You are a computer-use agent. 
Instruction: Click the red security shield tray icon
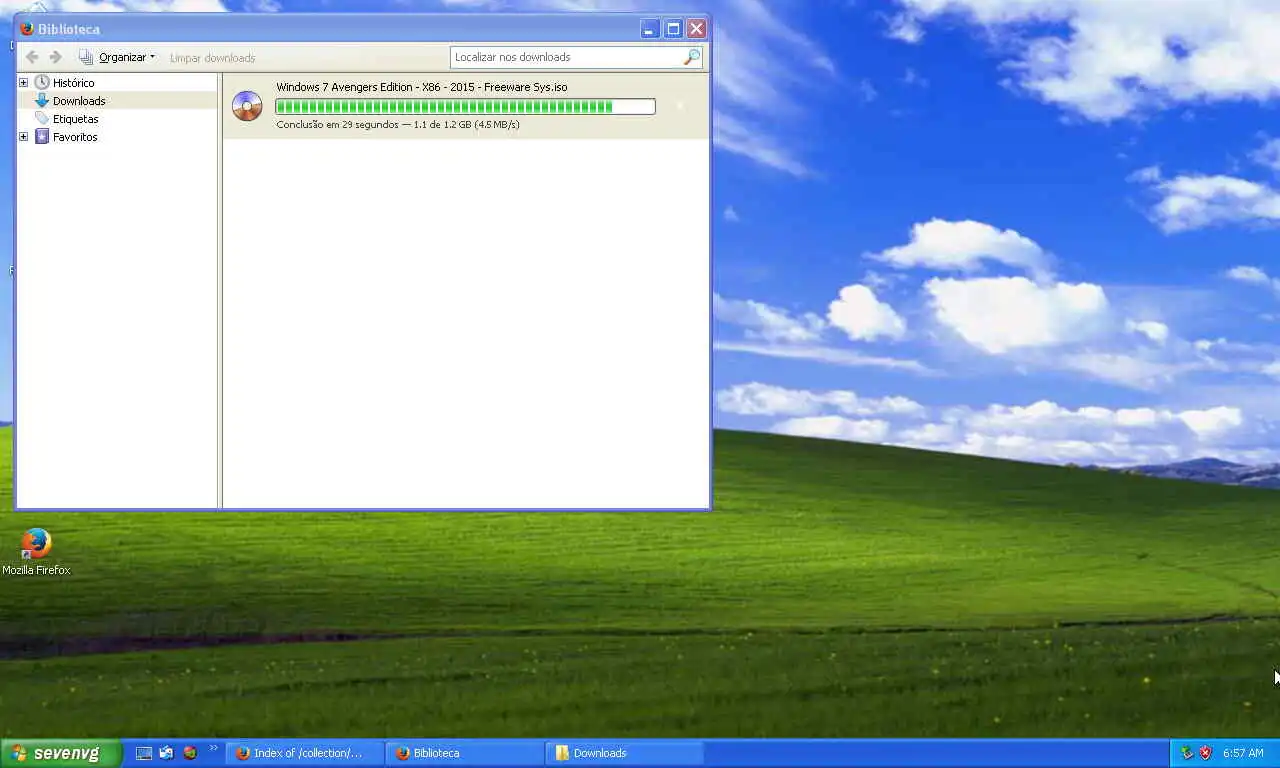click(1205, 753)
